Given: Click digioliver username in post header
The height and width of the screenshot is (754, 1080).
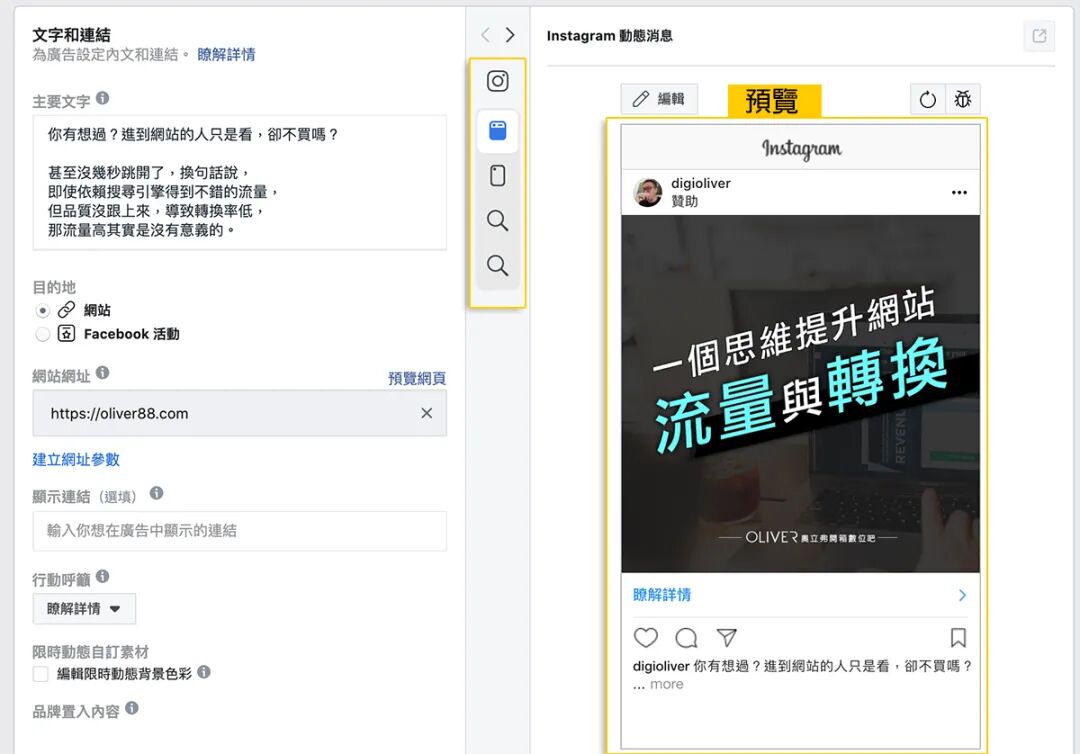Looking at the screenshot, I should (x=700, y=183).
